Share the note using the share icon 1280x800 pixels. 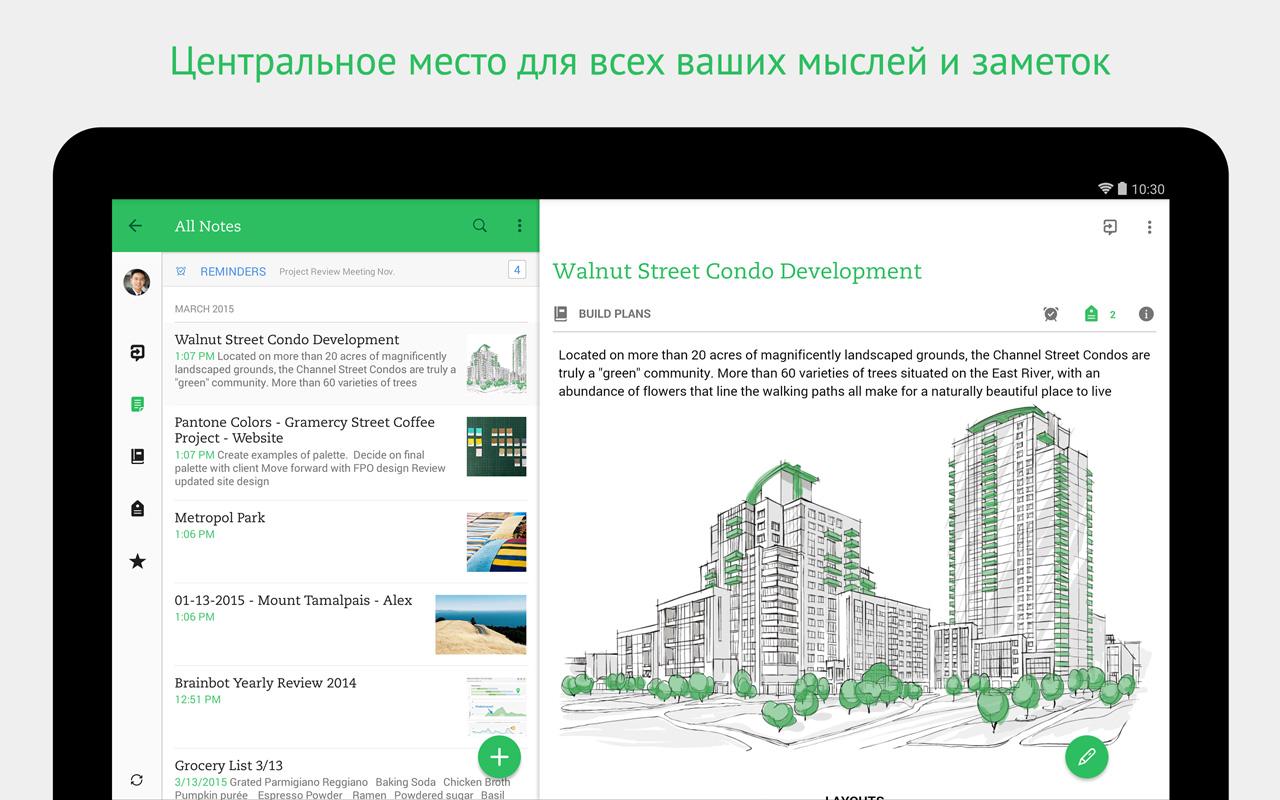tap(1110, 228)
